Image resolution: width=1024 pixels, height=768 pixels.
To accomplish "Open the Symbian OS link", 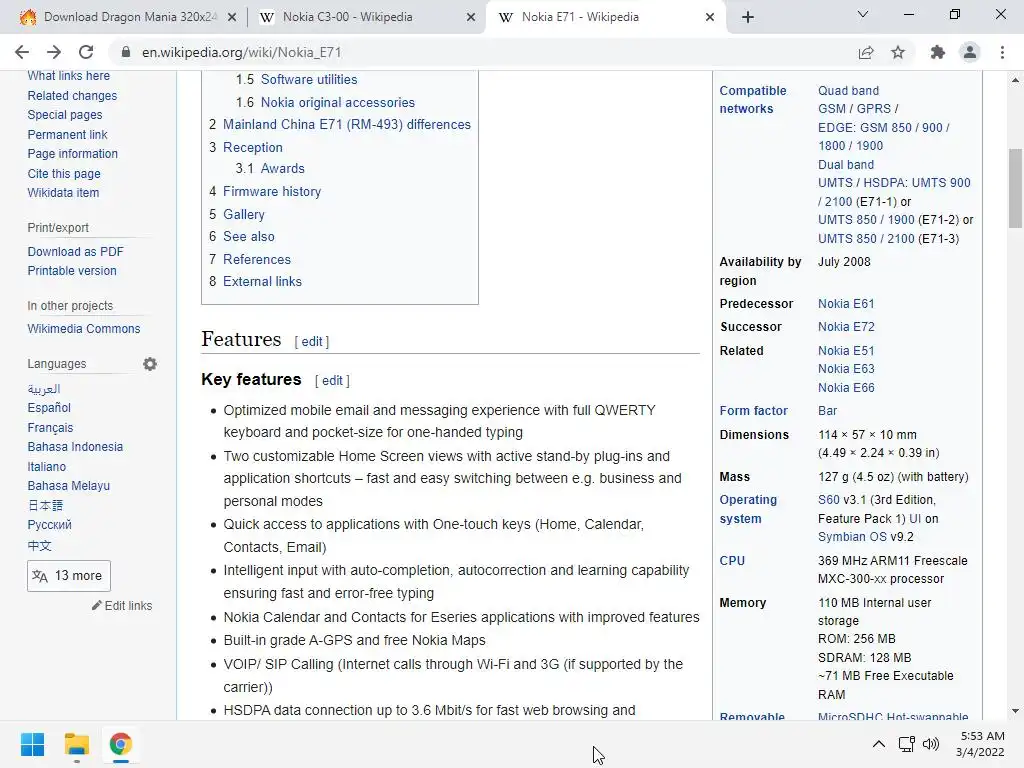I will pyautogui.click(x=852, y=537).
